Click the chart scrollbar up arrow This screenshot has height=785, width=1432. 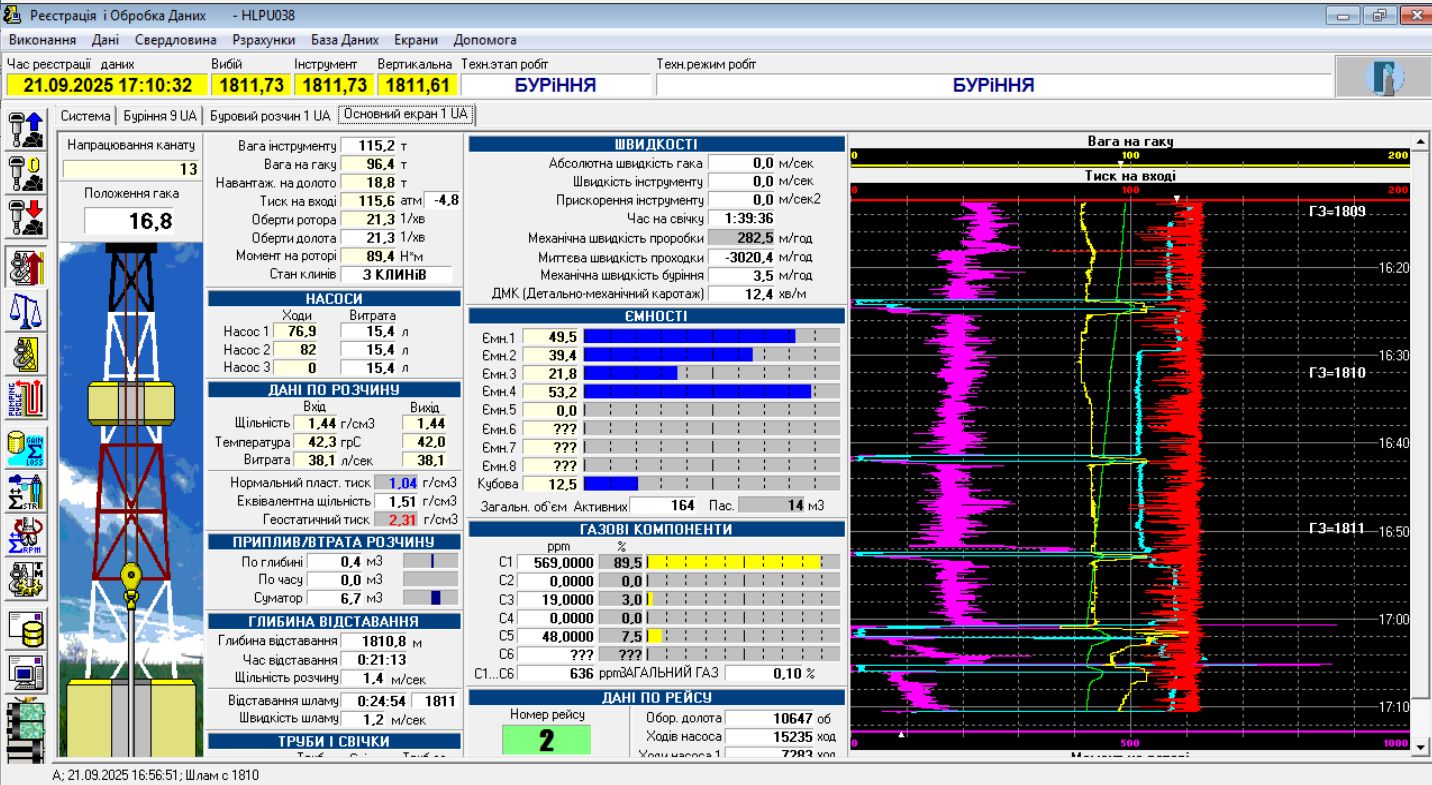coord(1420,140)
